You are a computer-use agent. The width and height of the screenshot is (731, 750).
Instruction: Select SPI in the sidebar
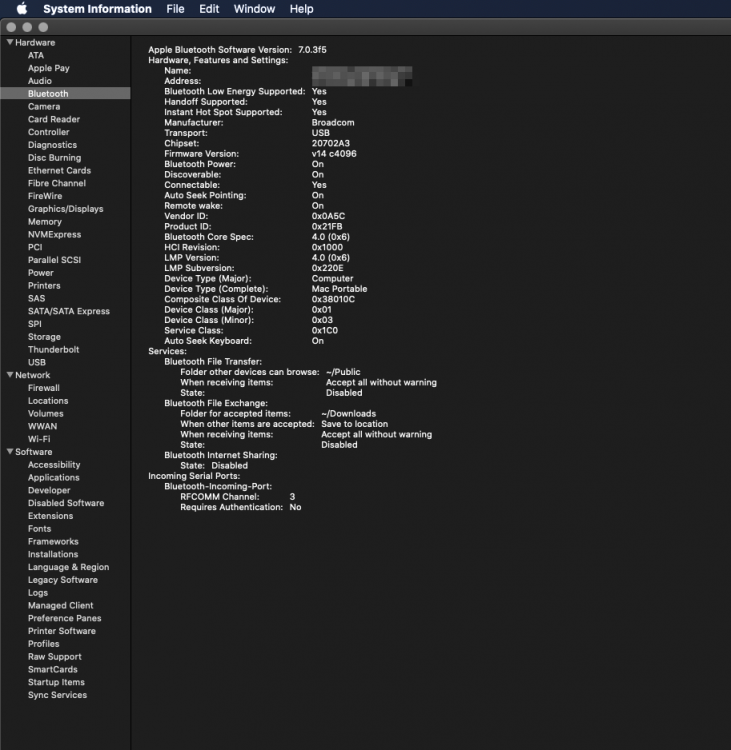[34, 324]
